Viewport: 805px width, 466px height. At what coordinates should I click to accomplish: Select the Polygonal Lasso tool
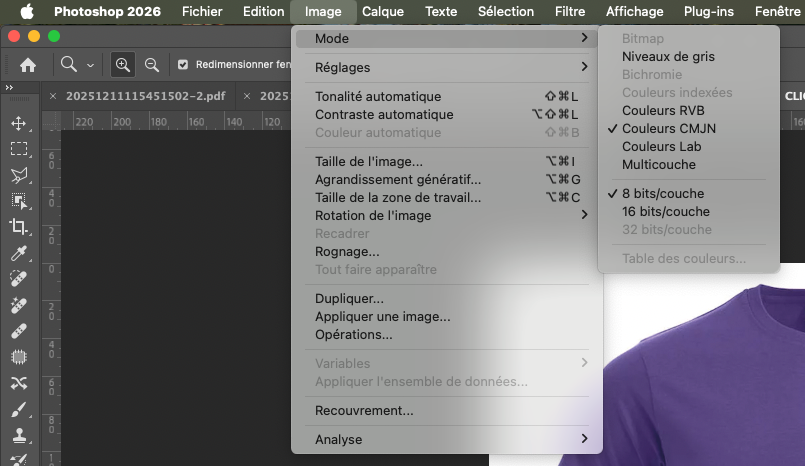(19, 175)
